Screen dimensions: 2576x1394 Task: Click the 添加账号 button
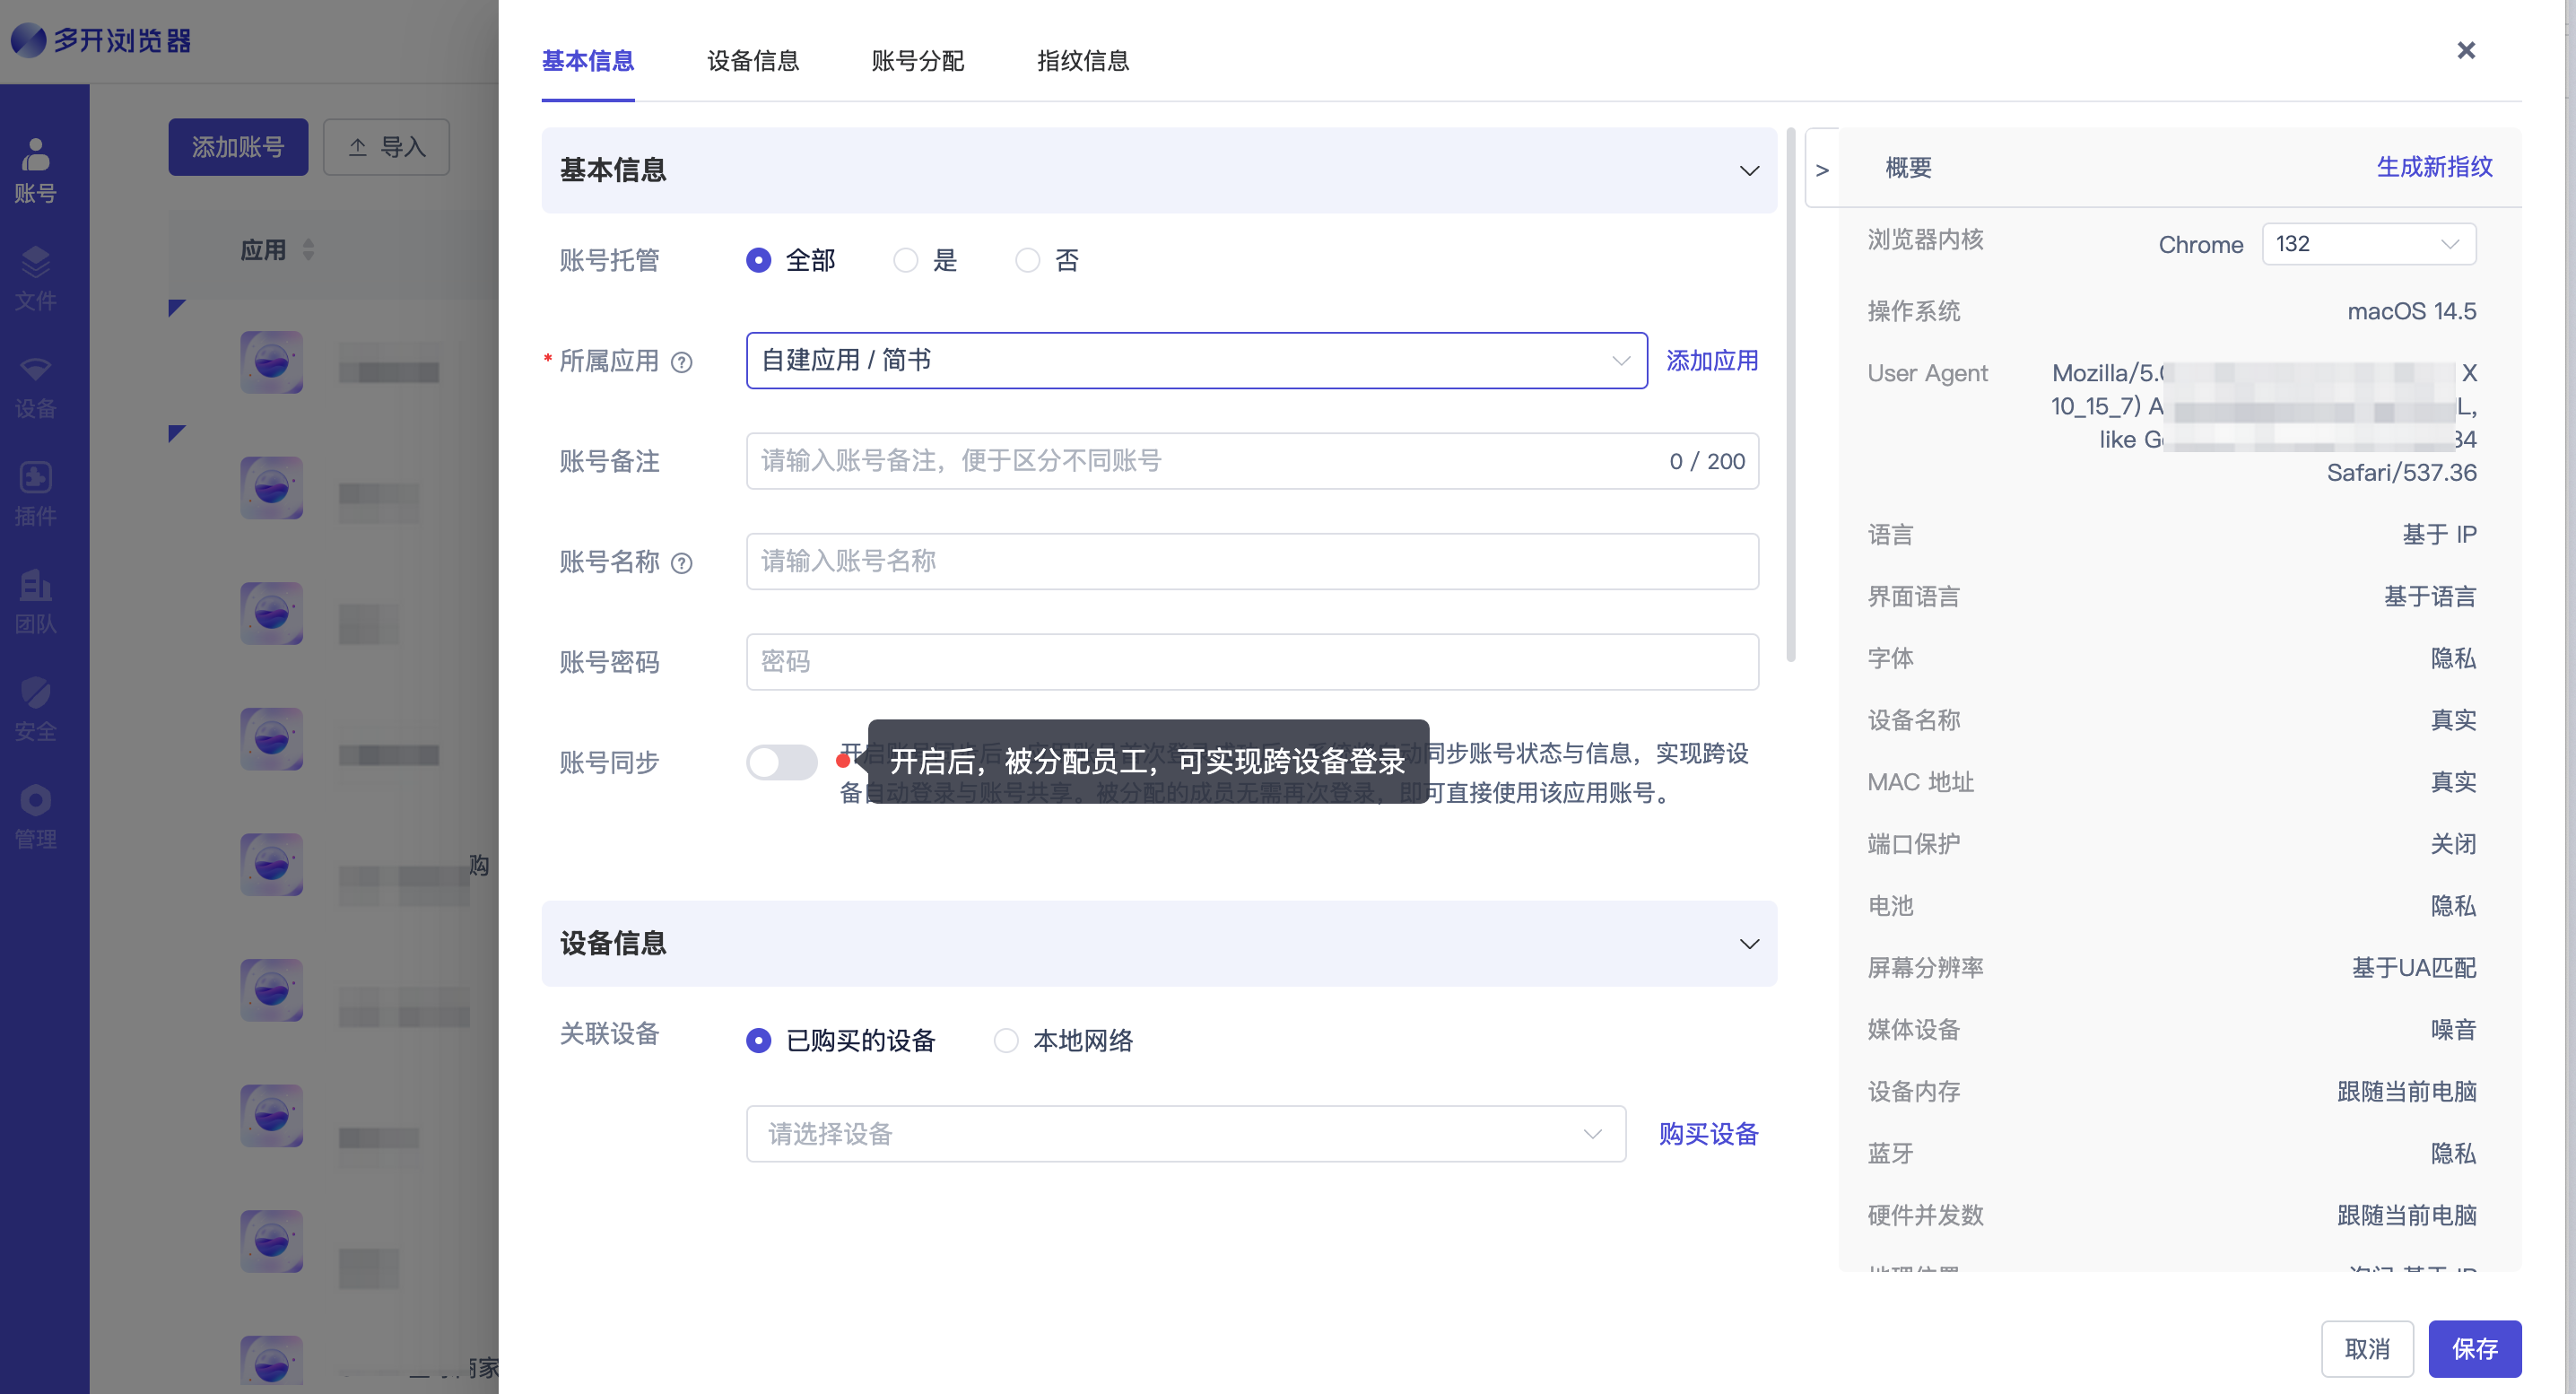click(238, 147)
